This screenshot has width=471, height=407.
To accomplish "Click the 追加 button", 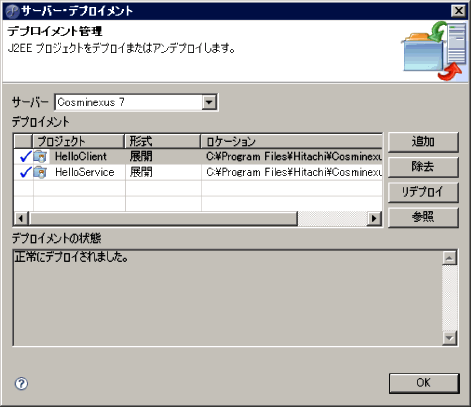I will (423, 142).
